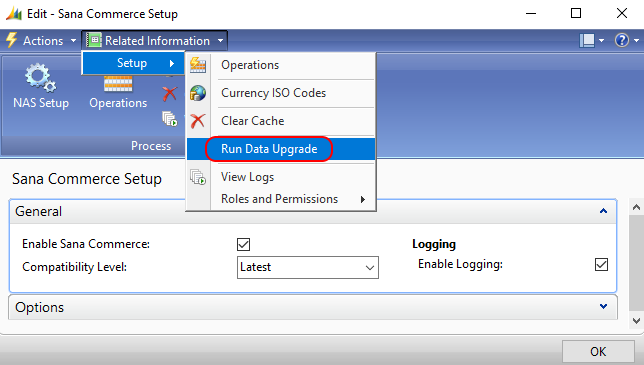Viewport: 644px width, 365px height.
Task: Click the Operations icon in Setup submenu
Action: coord(198,65)
